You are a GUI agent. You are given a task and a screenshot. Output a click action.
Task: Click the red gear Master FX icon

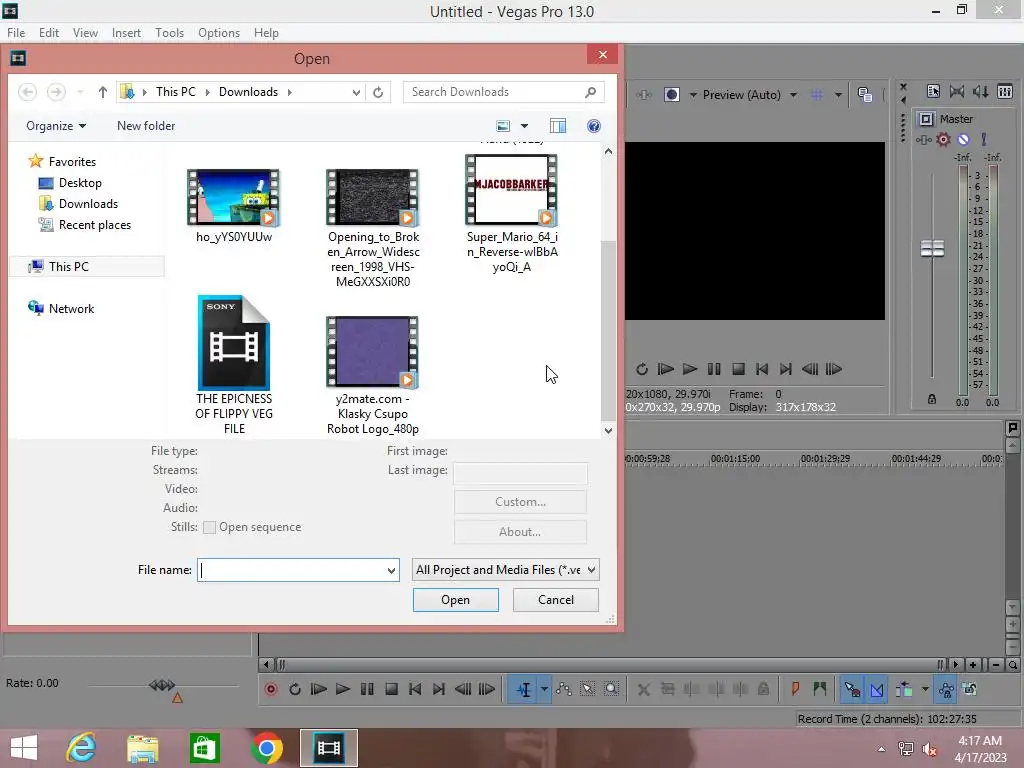943,139
